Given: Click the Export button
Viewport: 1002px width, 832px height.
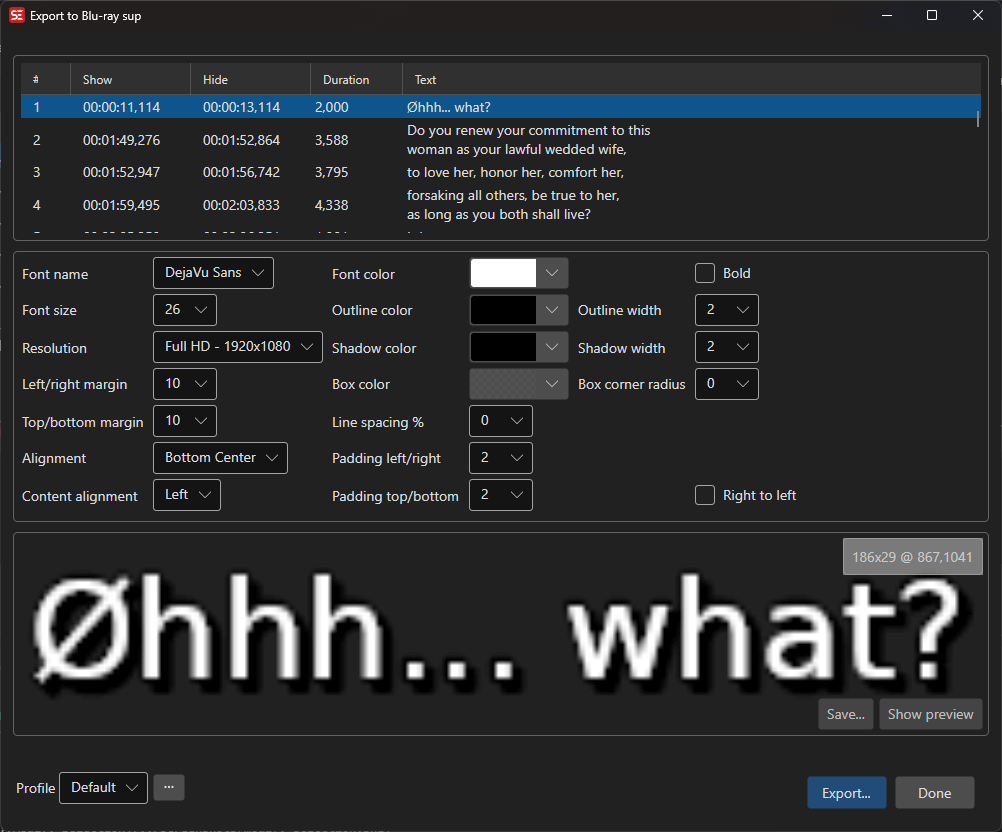Looking at the screenshot, I should click(846, 792).
